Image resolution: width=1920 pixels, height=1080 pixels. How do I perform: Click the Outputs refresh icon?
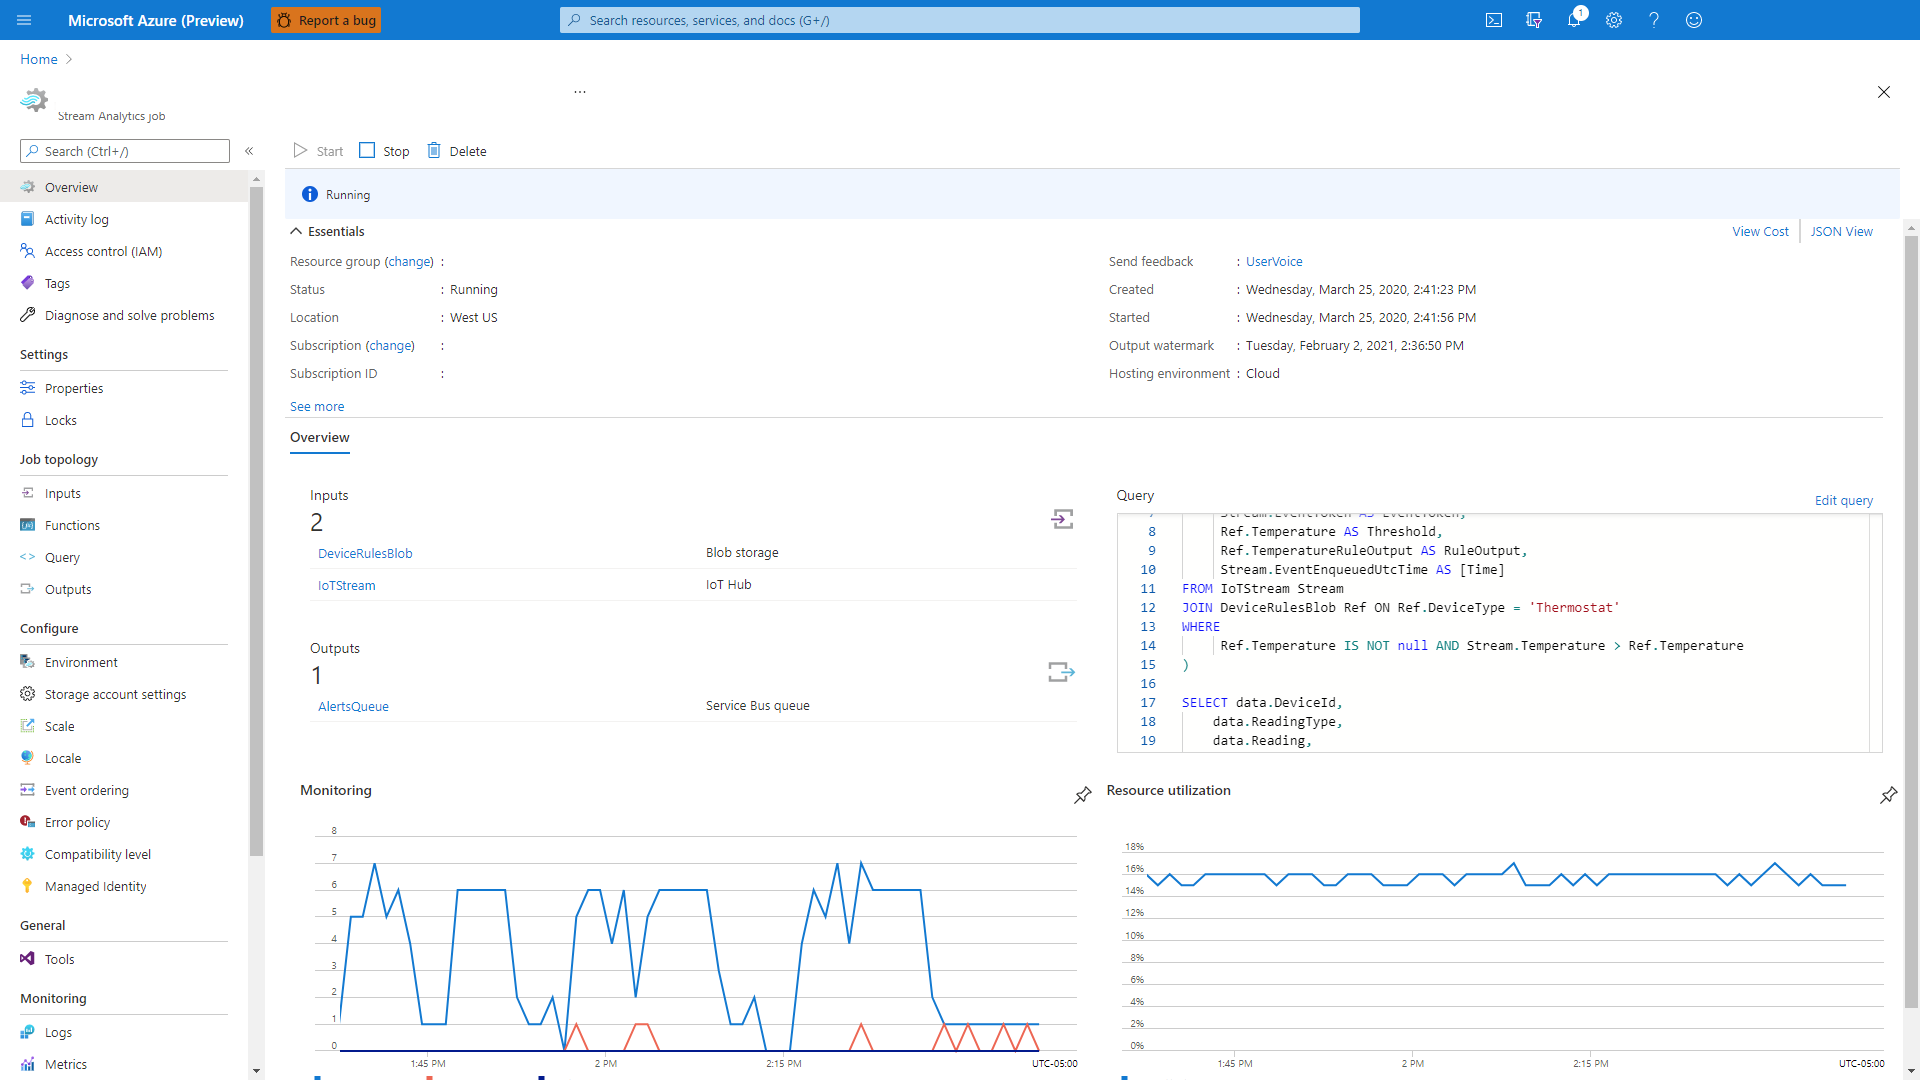point(1063,671)
